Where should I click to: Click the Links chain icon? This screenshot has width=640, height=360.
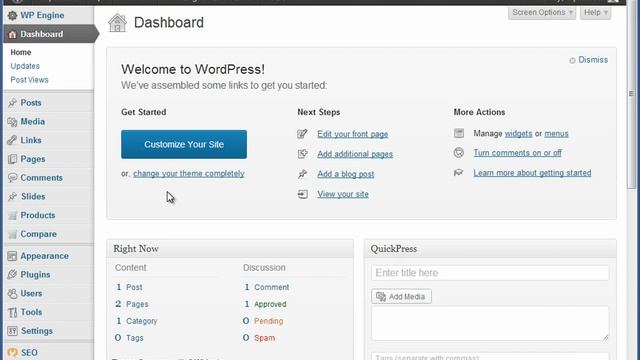(12, 140)
